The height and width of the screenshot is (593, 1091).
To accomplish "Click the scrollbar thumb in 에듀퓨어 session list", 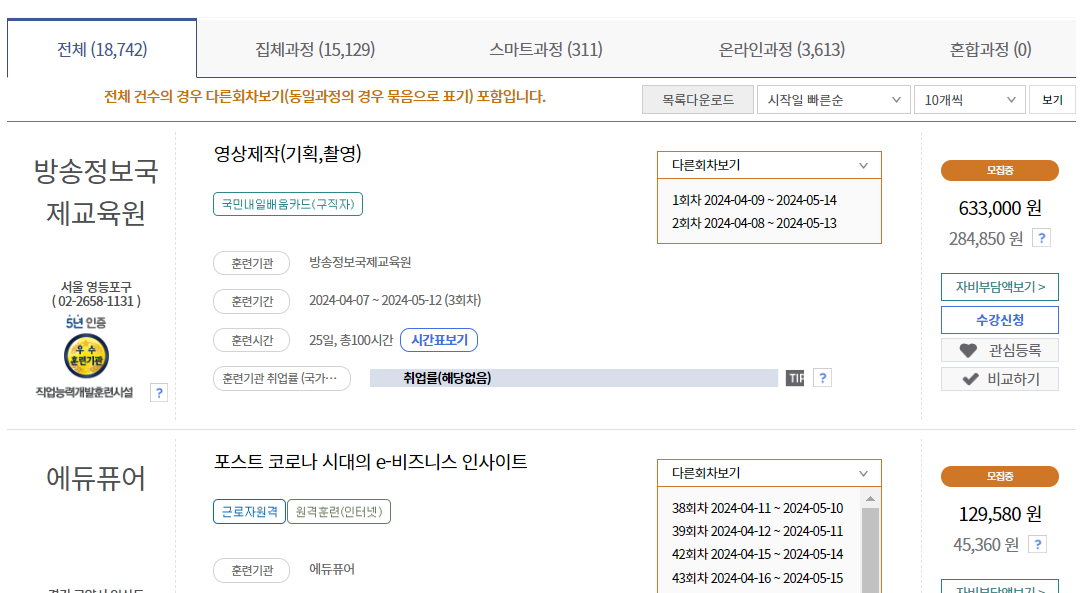I will click(870, 550).
